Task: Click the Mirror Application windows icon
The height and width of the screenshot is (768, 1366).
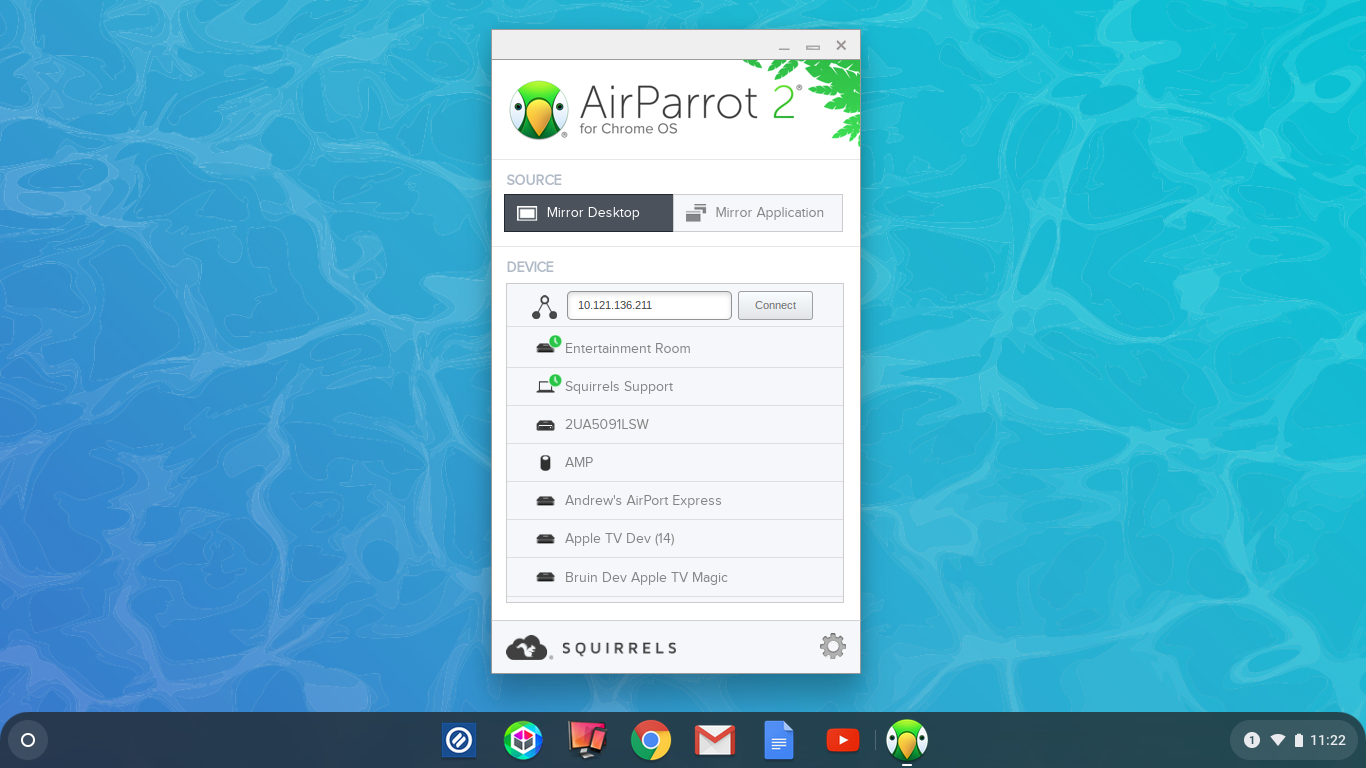Action: tap(696, 213)
